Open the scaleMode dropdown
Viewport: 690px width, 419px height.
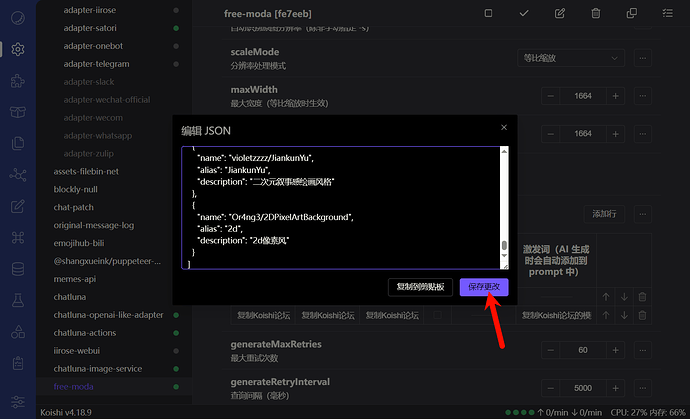pos(573,58)
